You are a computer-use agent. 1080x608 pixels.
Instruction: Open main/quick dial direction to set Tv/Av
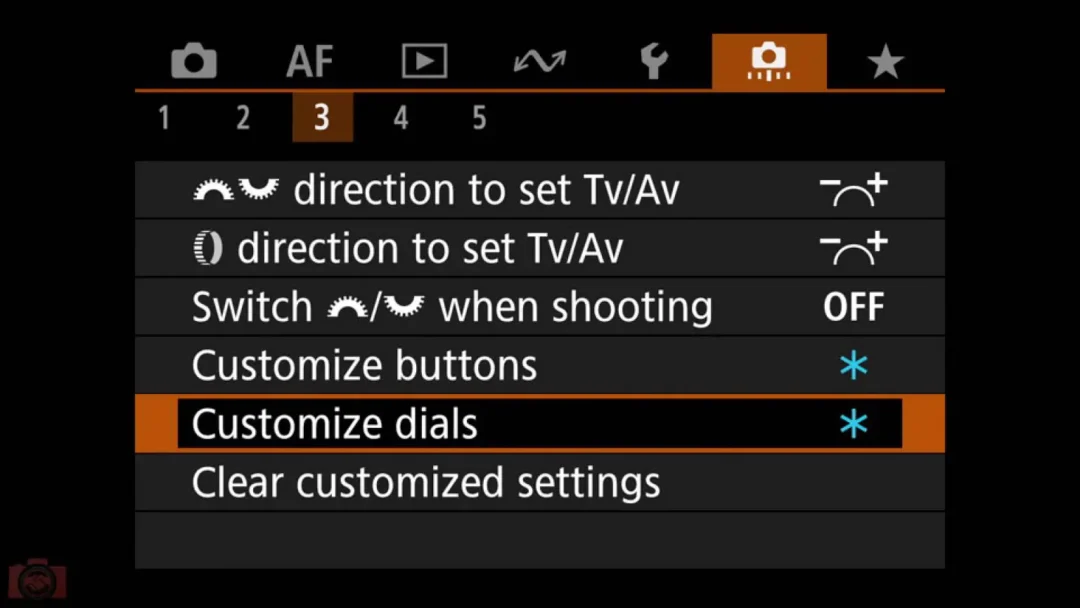[539, 189]
